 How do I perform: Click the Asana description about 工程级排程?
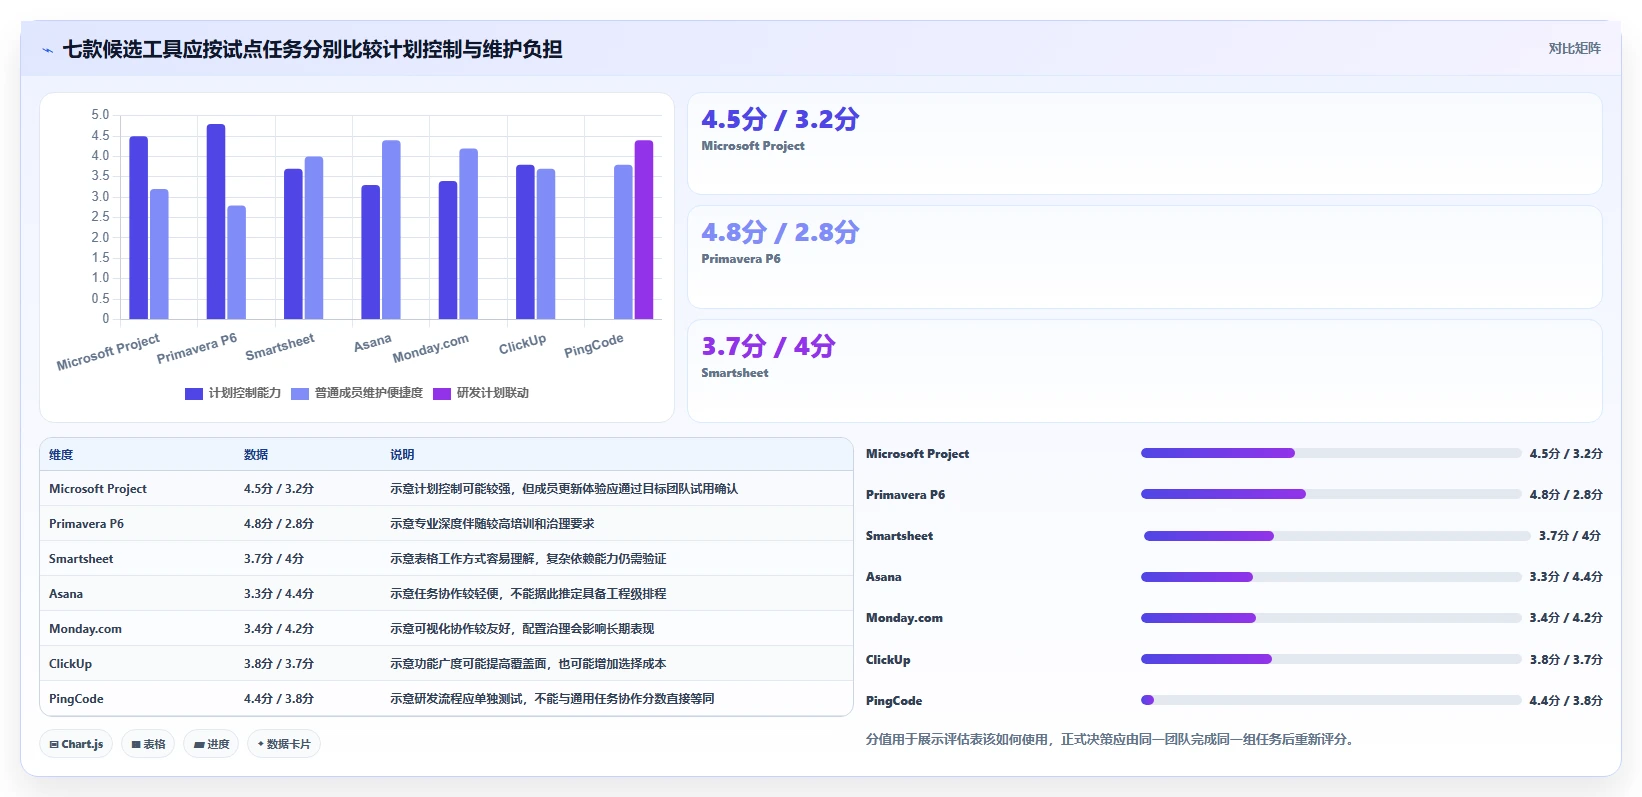click(x=528, y=594)
